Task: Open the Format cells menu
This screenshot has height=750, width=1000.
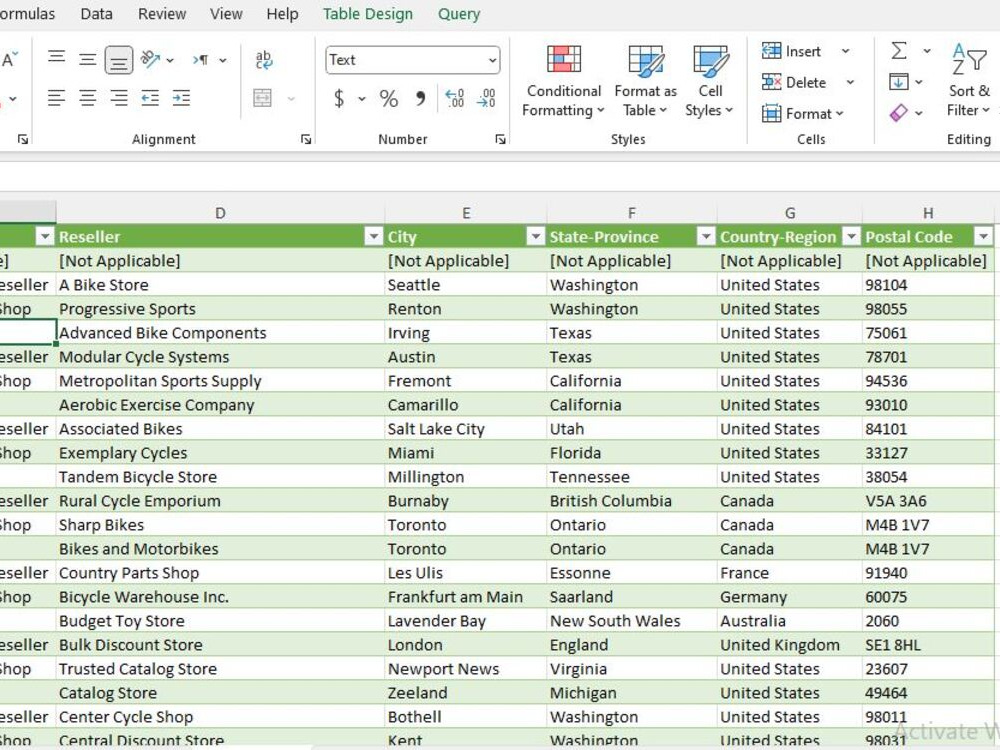Action: 803,114
